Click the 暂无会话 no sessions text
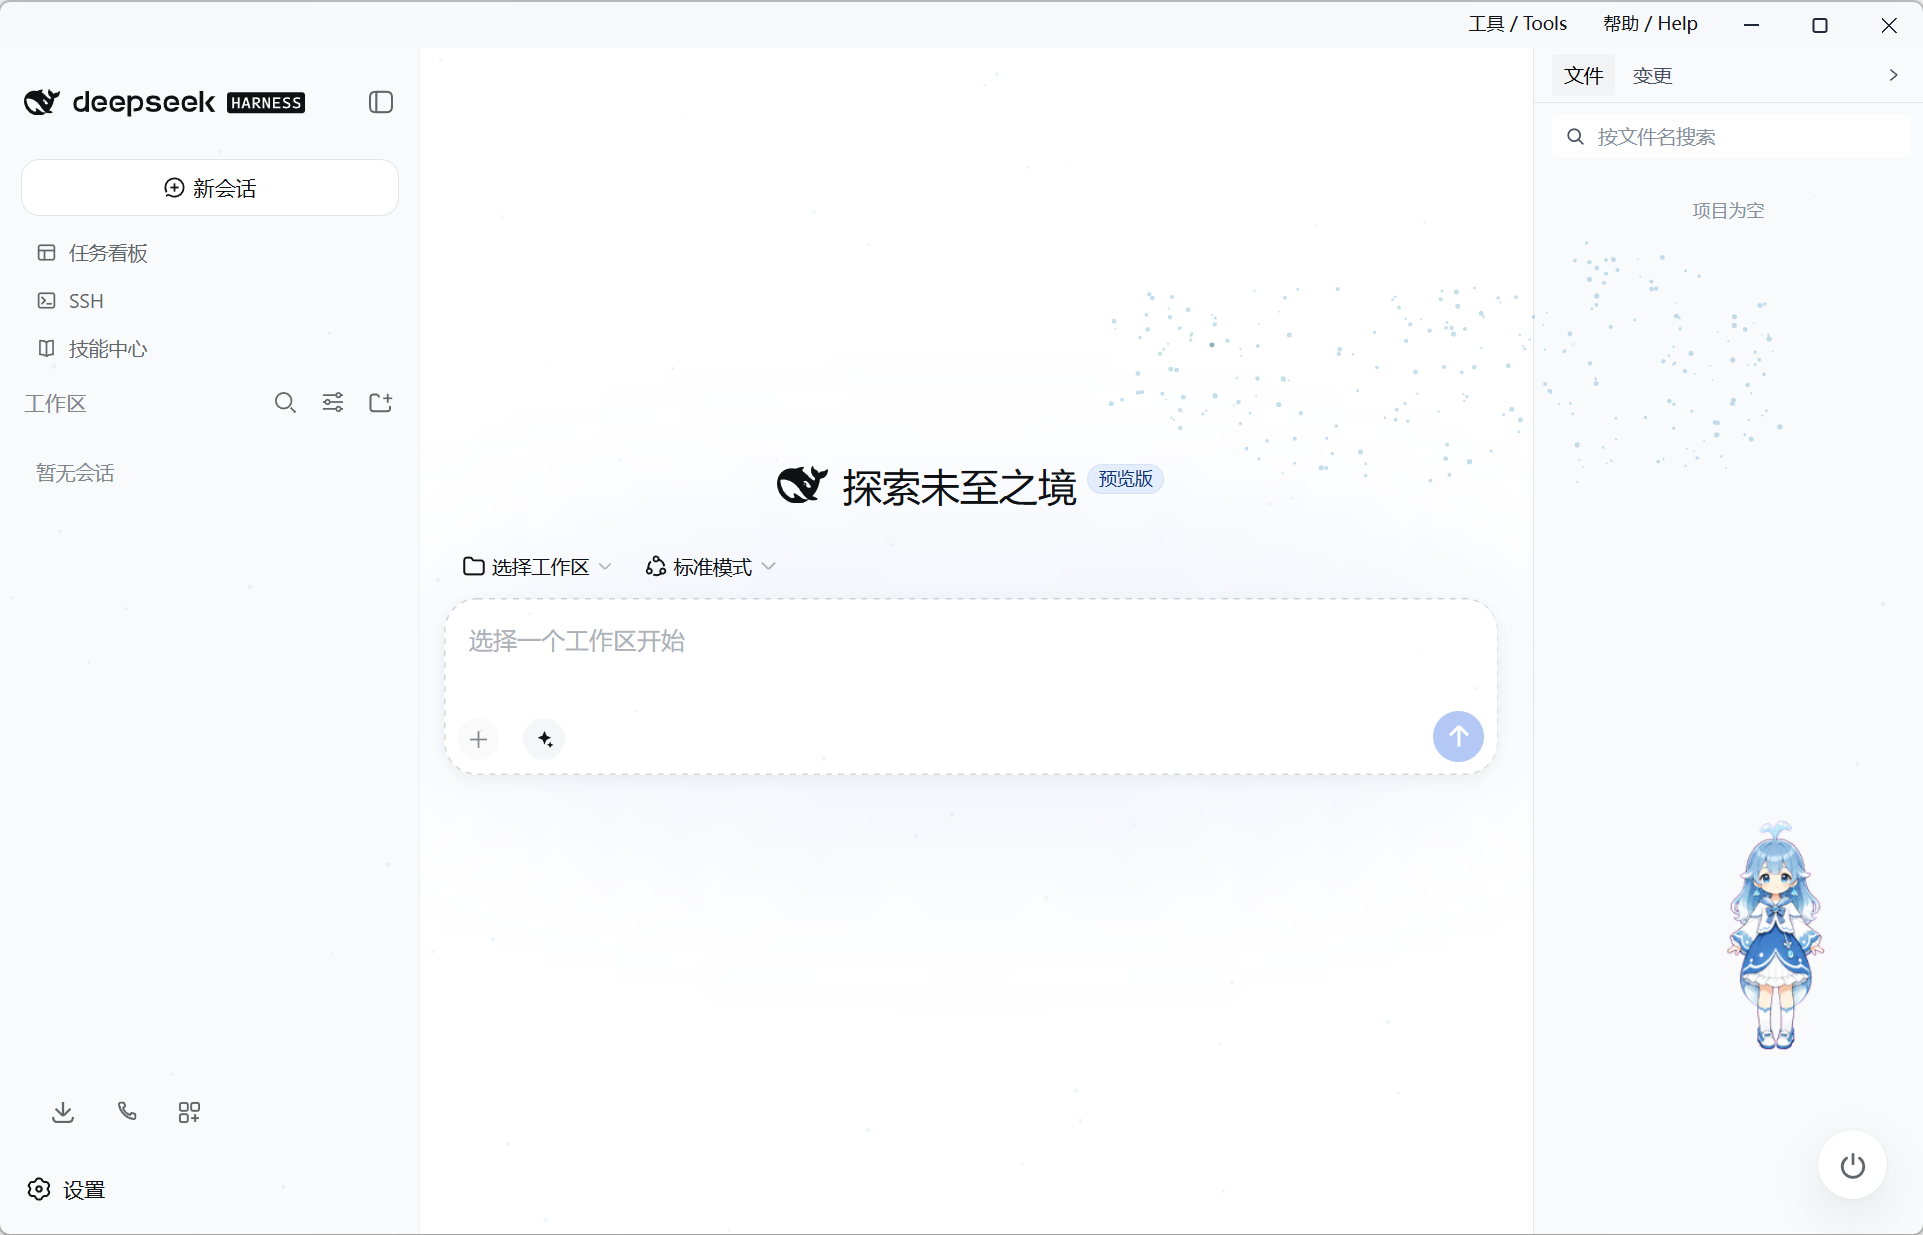1923x1235 pixels. pos(75,473)
